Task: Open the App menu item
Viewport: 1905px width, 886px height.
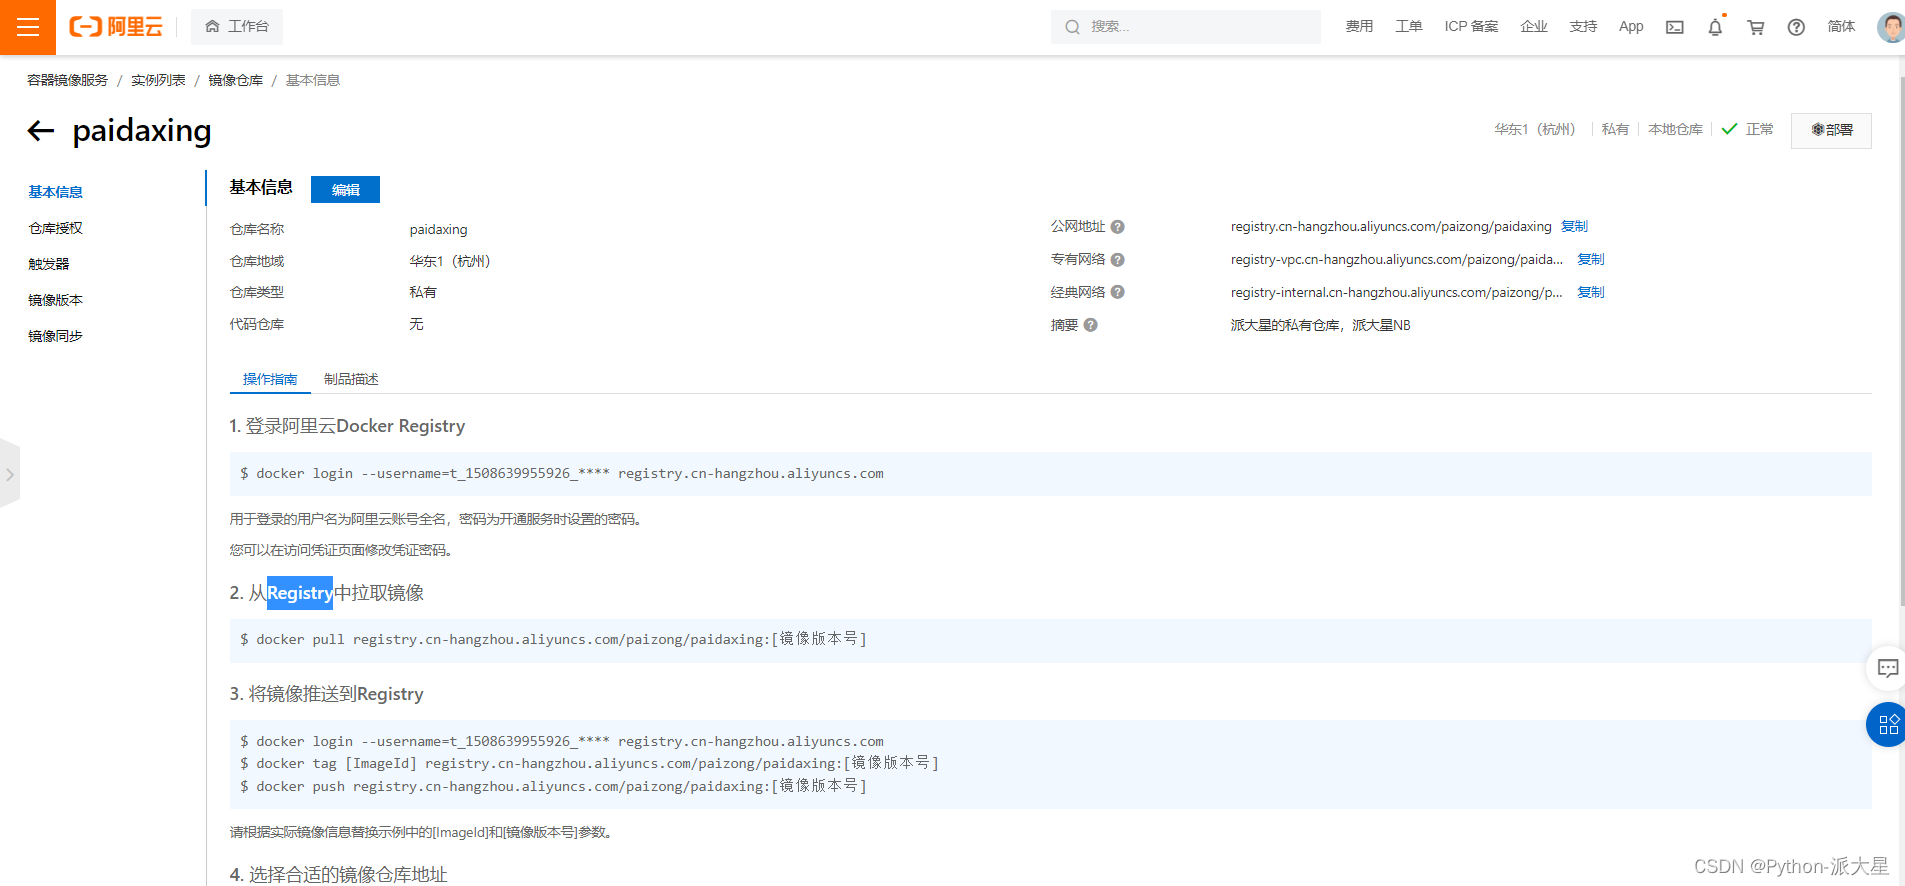Action: (1631, 27)
